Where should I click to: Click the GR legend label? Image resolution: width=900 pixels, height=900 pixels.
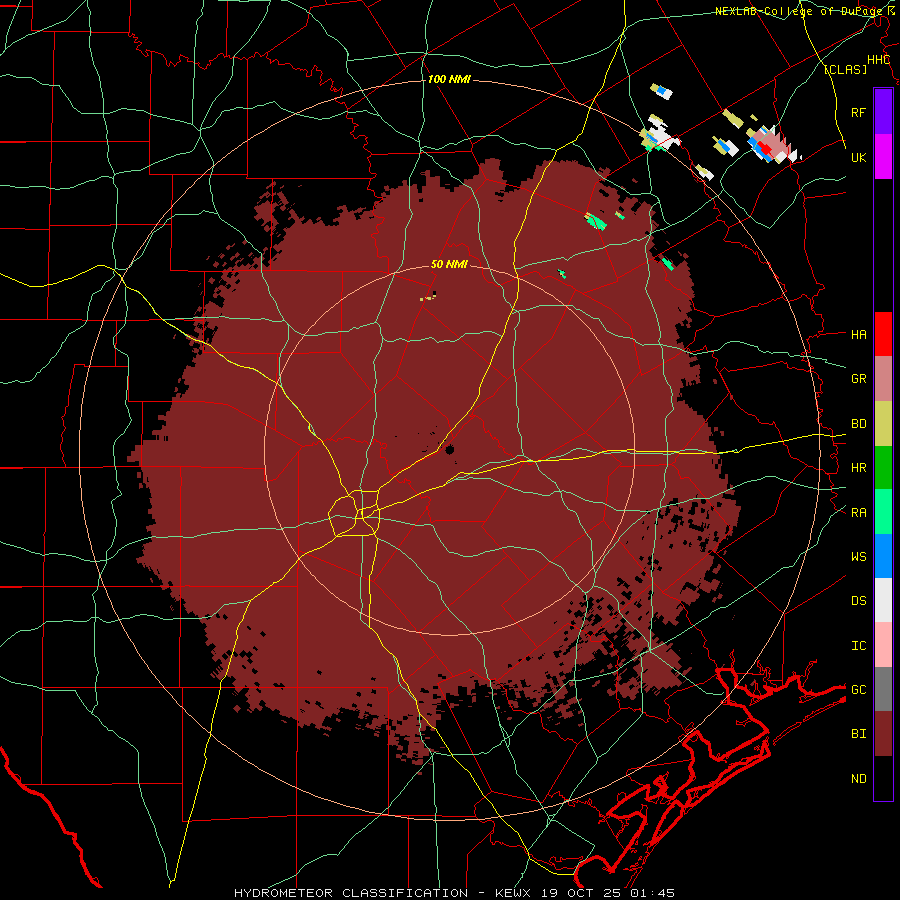pyautogui.click(x=858, y=378)
